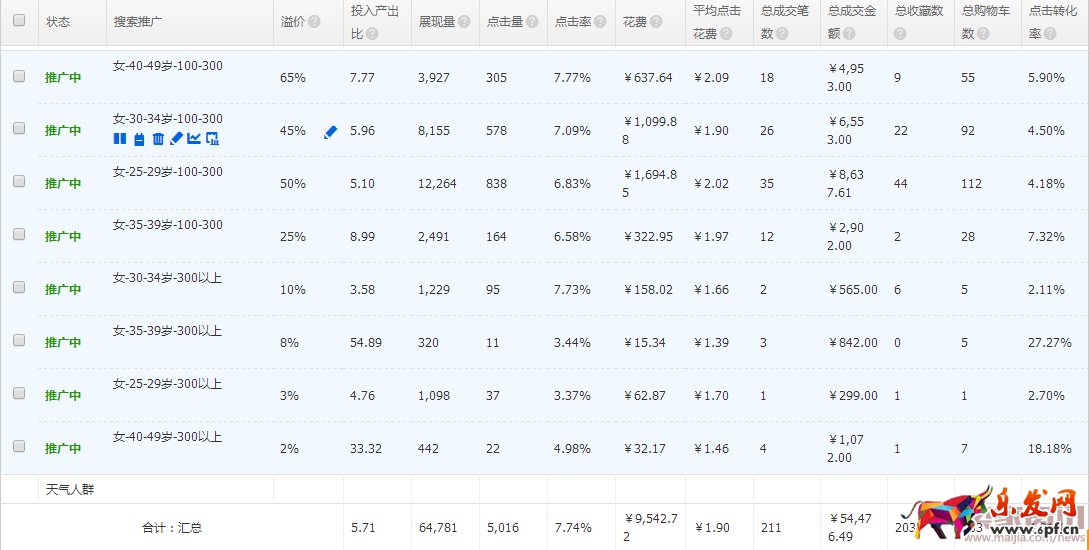Open the data report icon for 女-30-34岁-100-300

pyautogui.click(x=212, y=138)
